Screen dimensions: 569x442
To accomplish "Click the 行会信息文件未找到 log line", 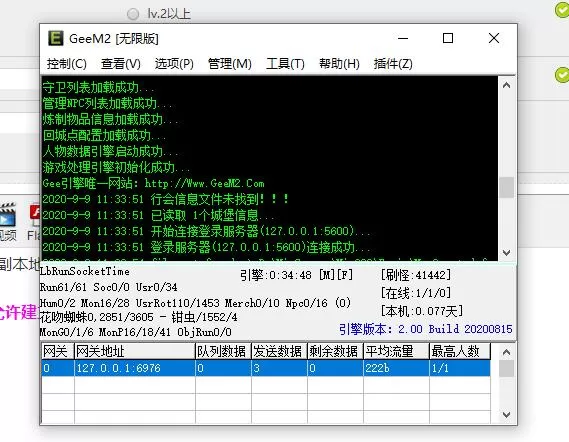I will [166, 199].
